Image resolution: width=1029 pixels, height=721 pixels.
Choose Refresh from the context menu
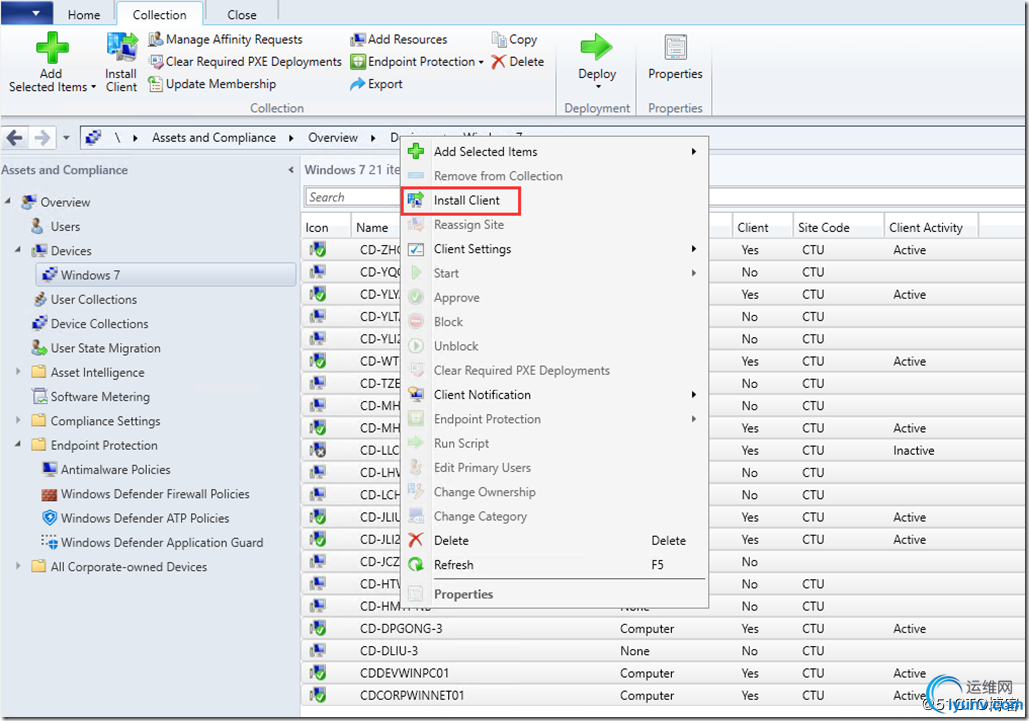pos(453,565)
